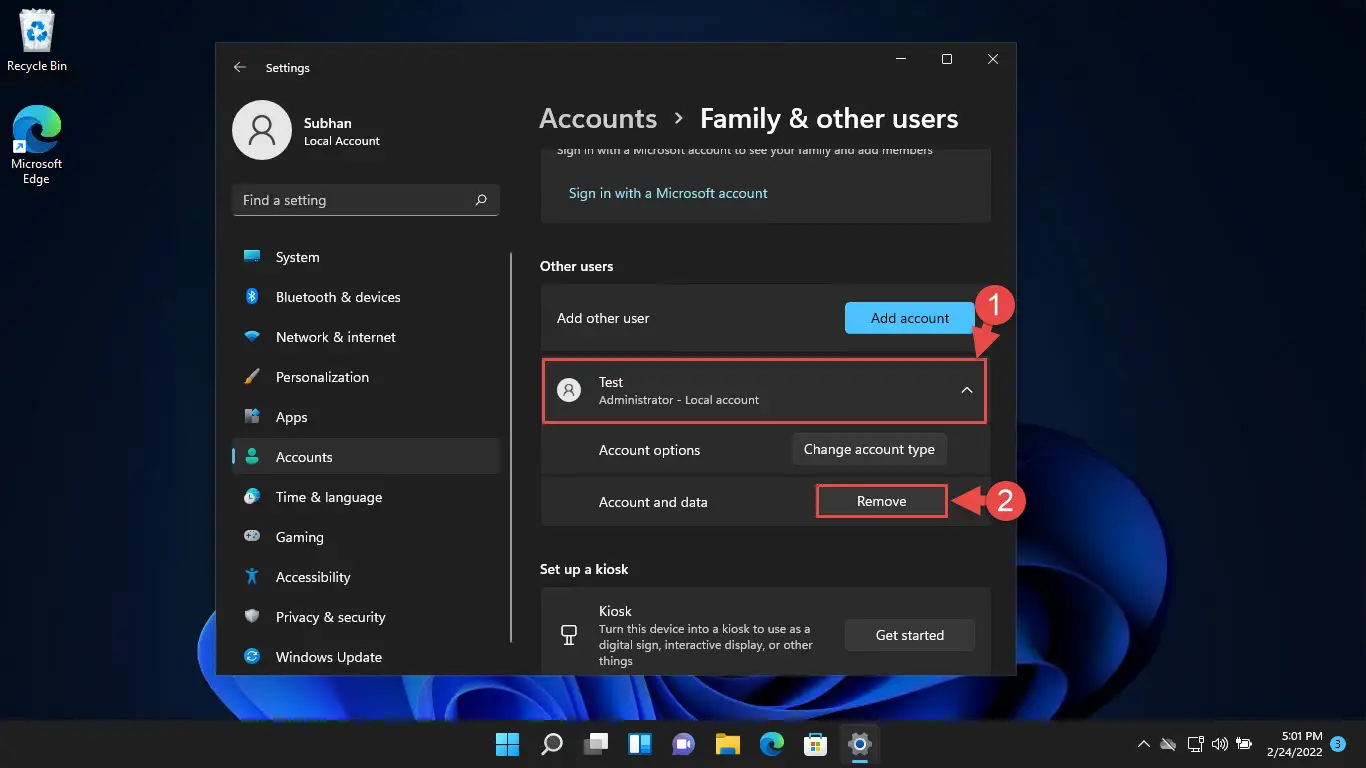Click the Find a setting search box
1366x768 pixels.
(366, 200)
